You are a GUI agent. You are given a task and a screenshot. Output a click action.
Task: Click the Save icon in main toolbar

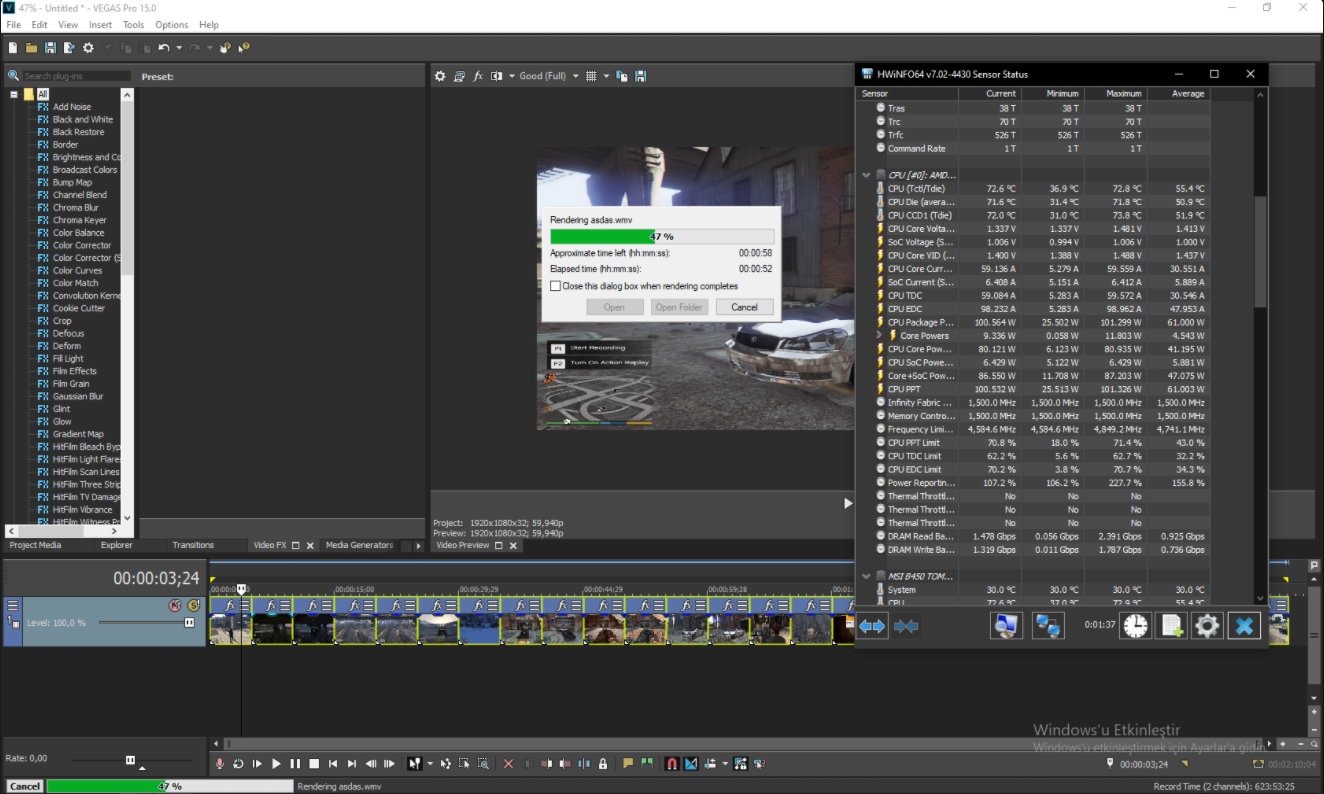[50, 48]
